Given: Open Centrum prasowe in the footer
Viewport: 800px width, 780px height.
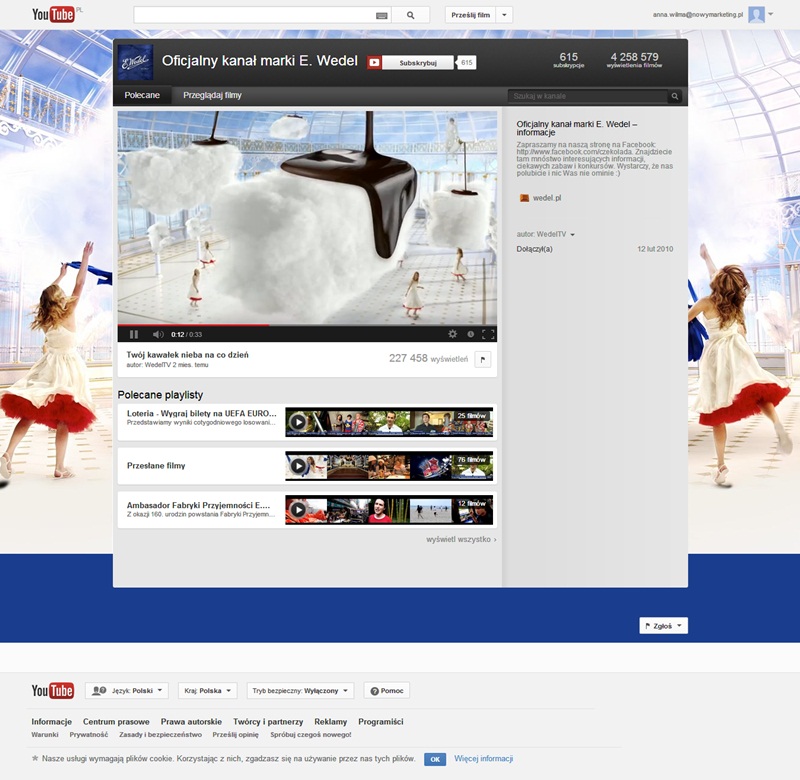Looking at the screenshot, I should click(x=116, y=722).
